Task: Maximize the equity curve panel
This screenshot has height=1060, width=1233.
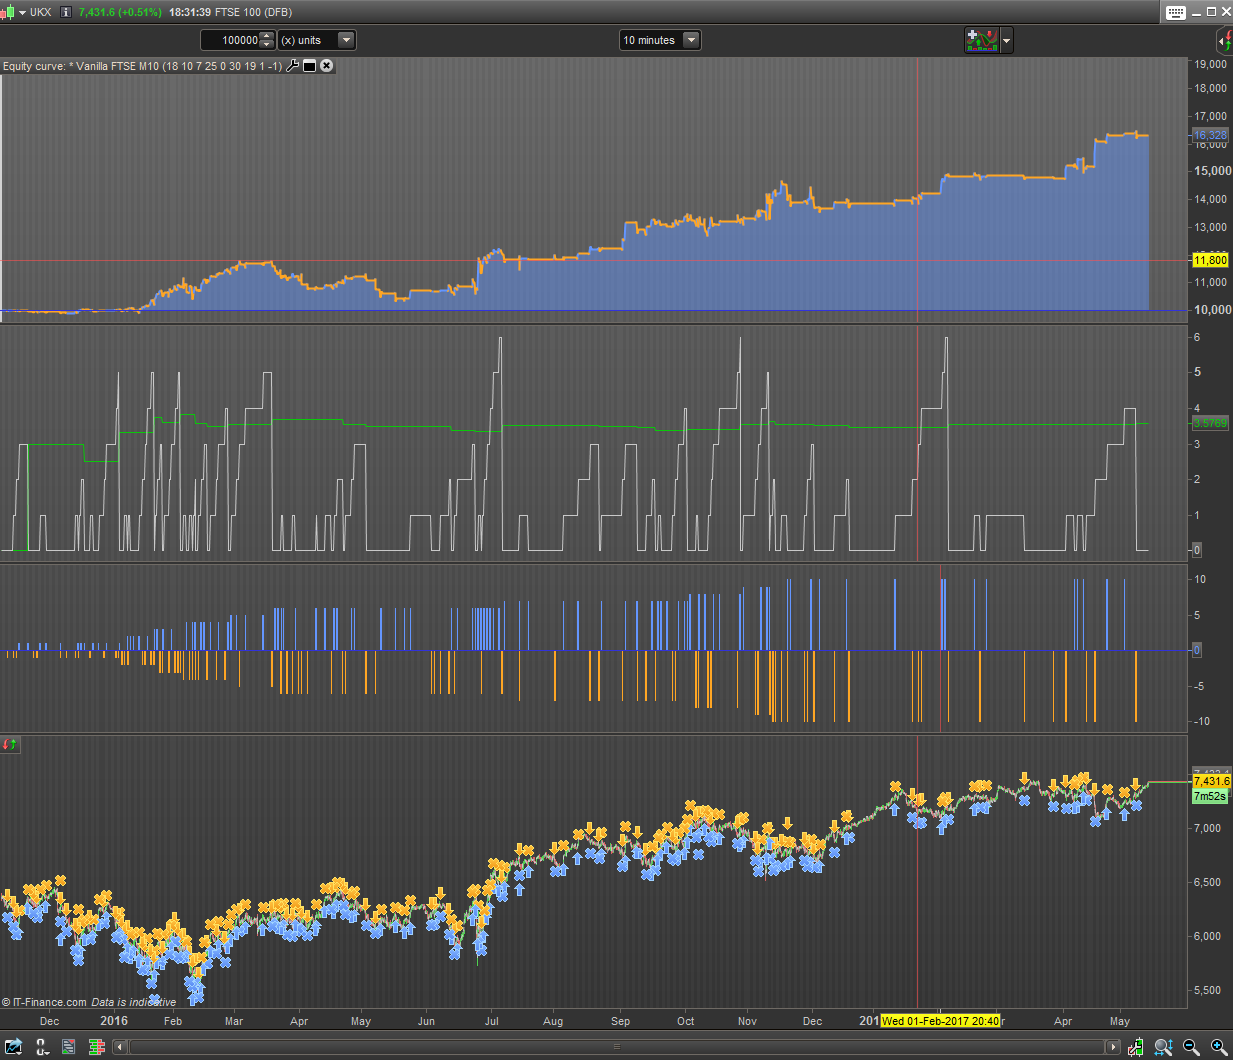Action: [310, 66]
